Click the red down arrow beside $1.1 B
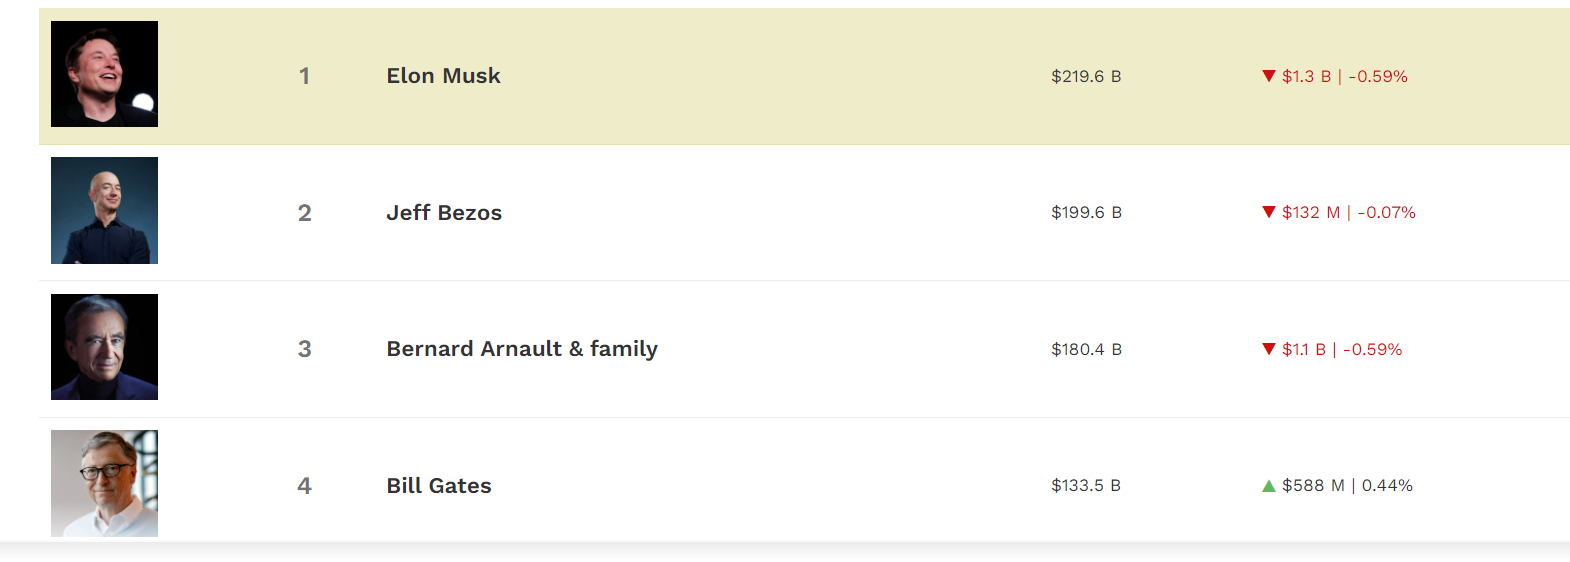 1269,349
